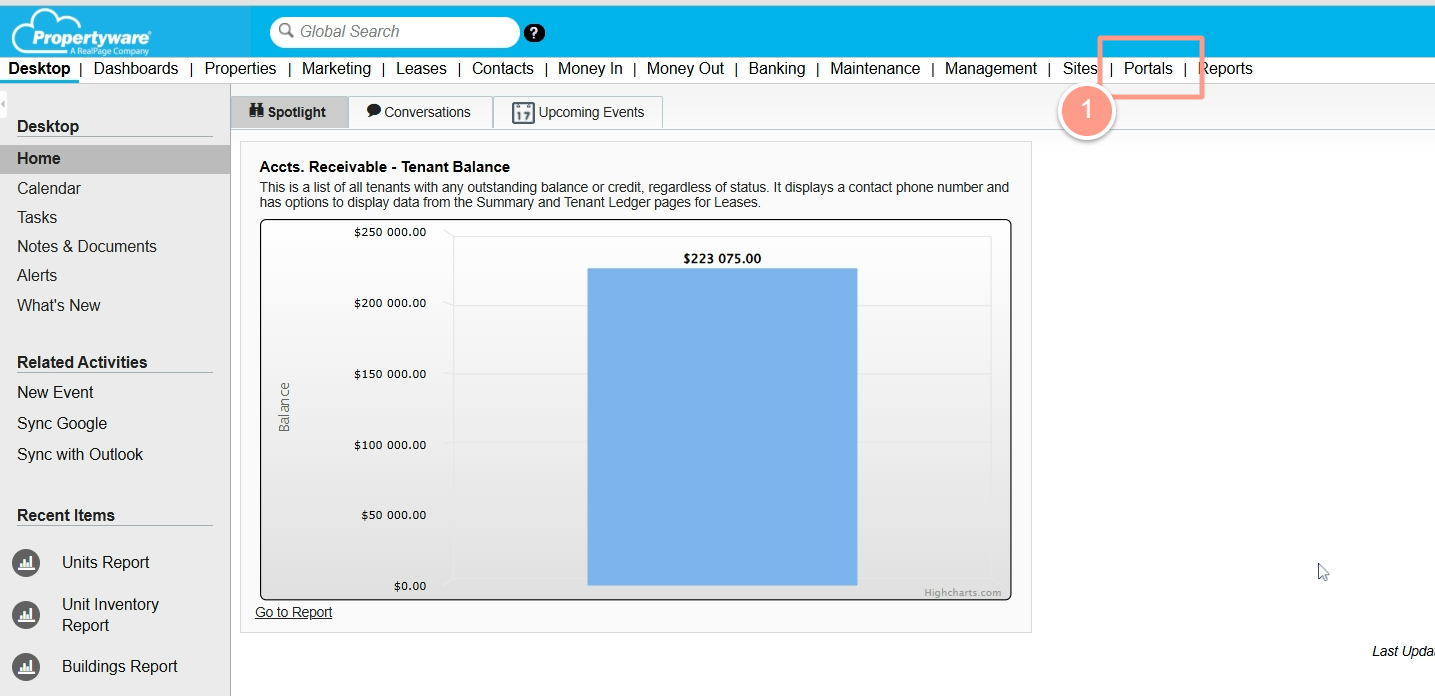The image size is (1435, 696).
Task: Open the Money Out menu
Action: (x=685, y=69)
